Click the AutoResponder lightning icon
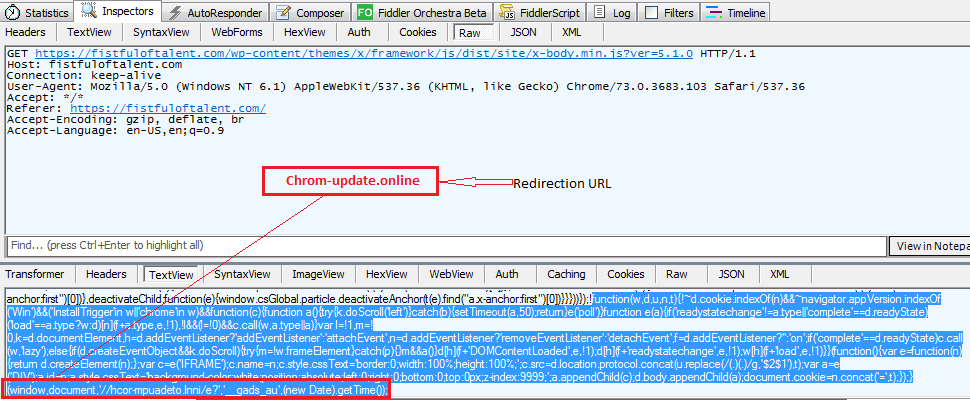 (176, 13)
